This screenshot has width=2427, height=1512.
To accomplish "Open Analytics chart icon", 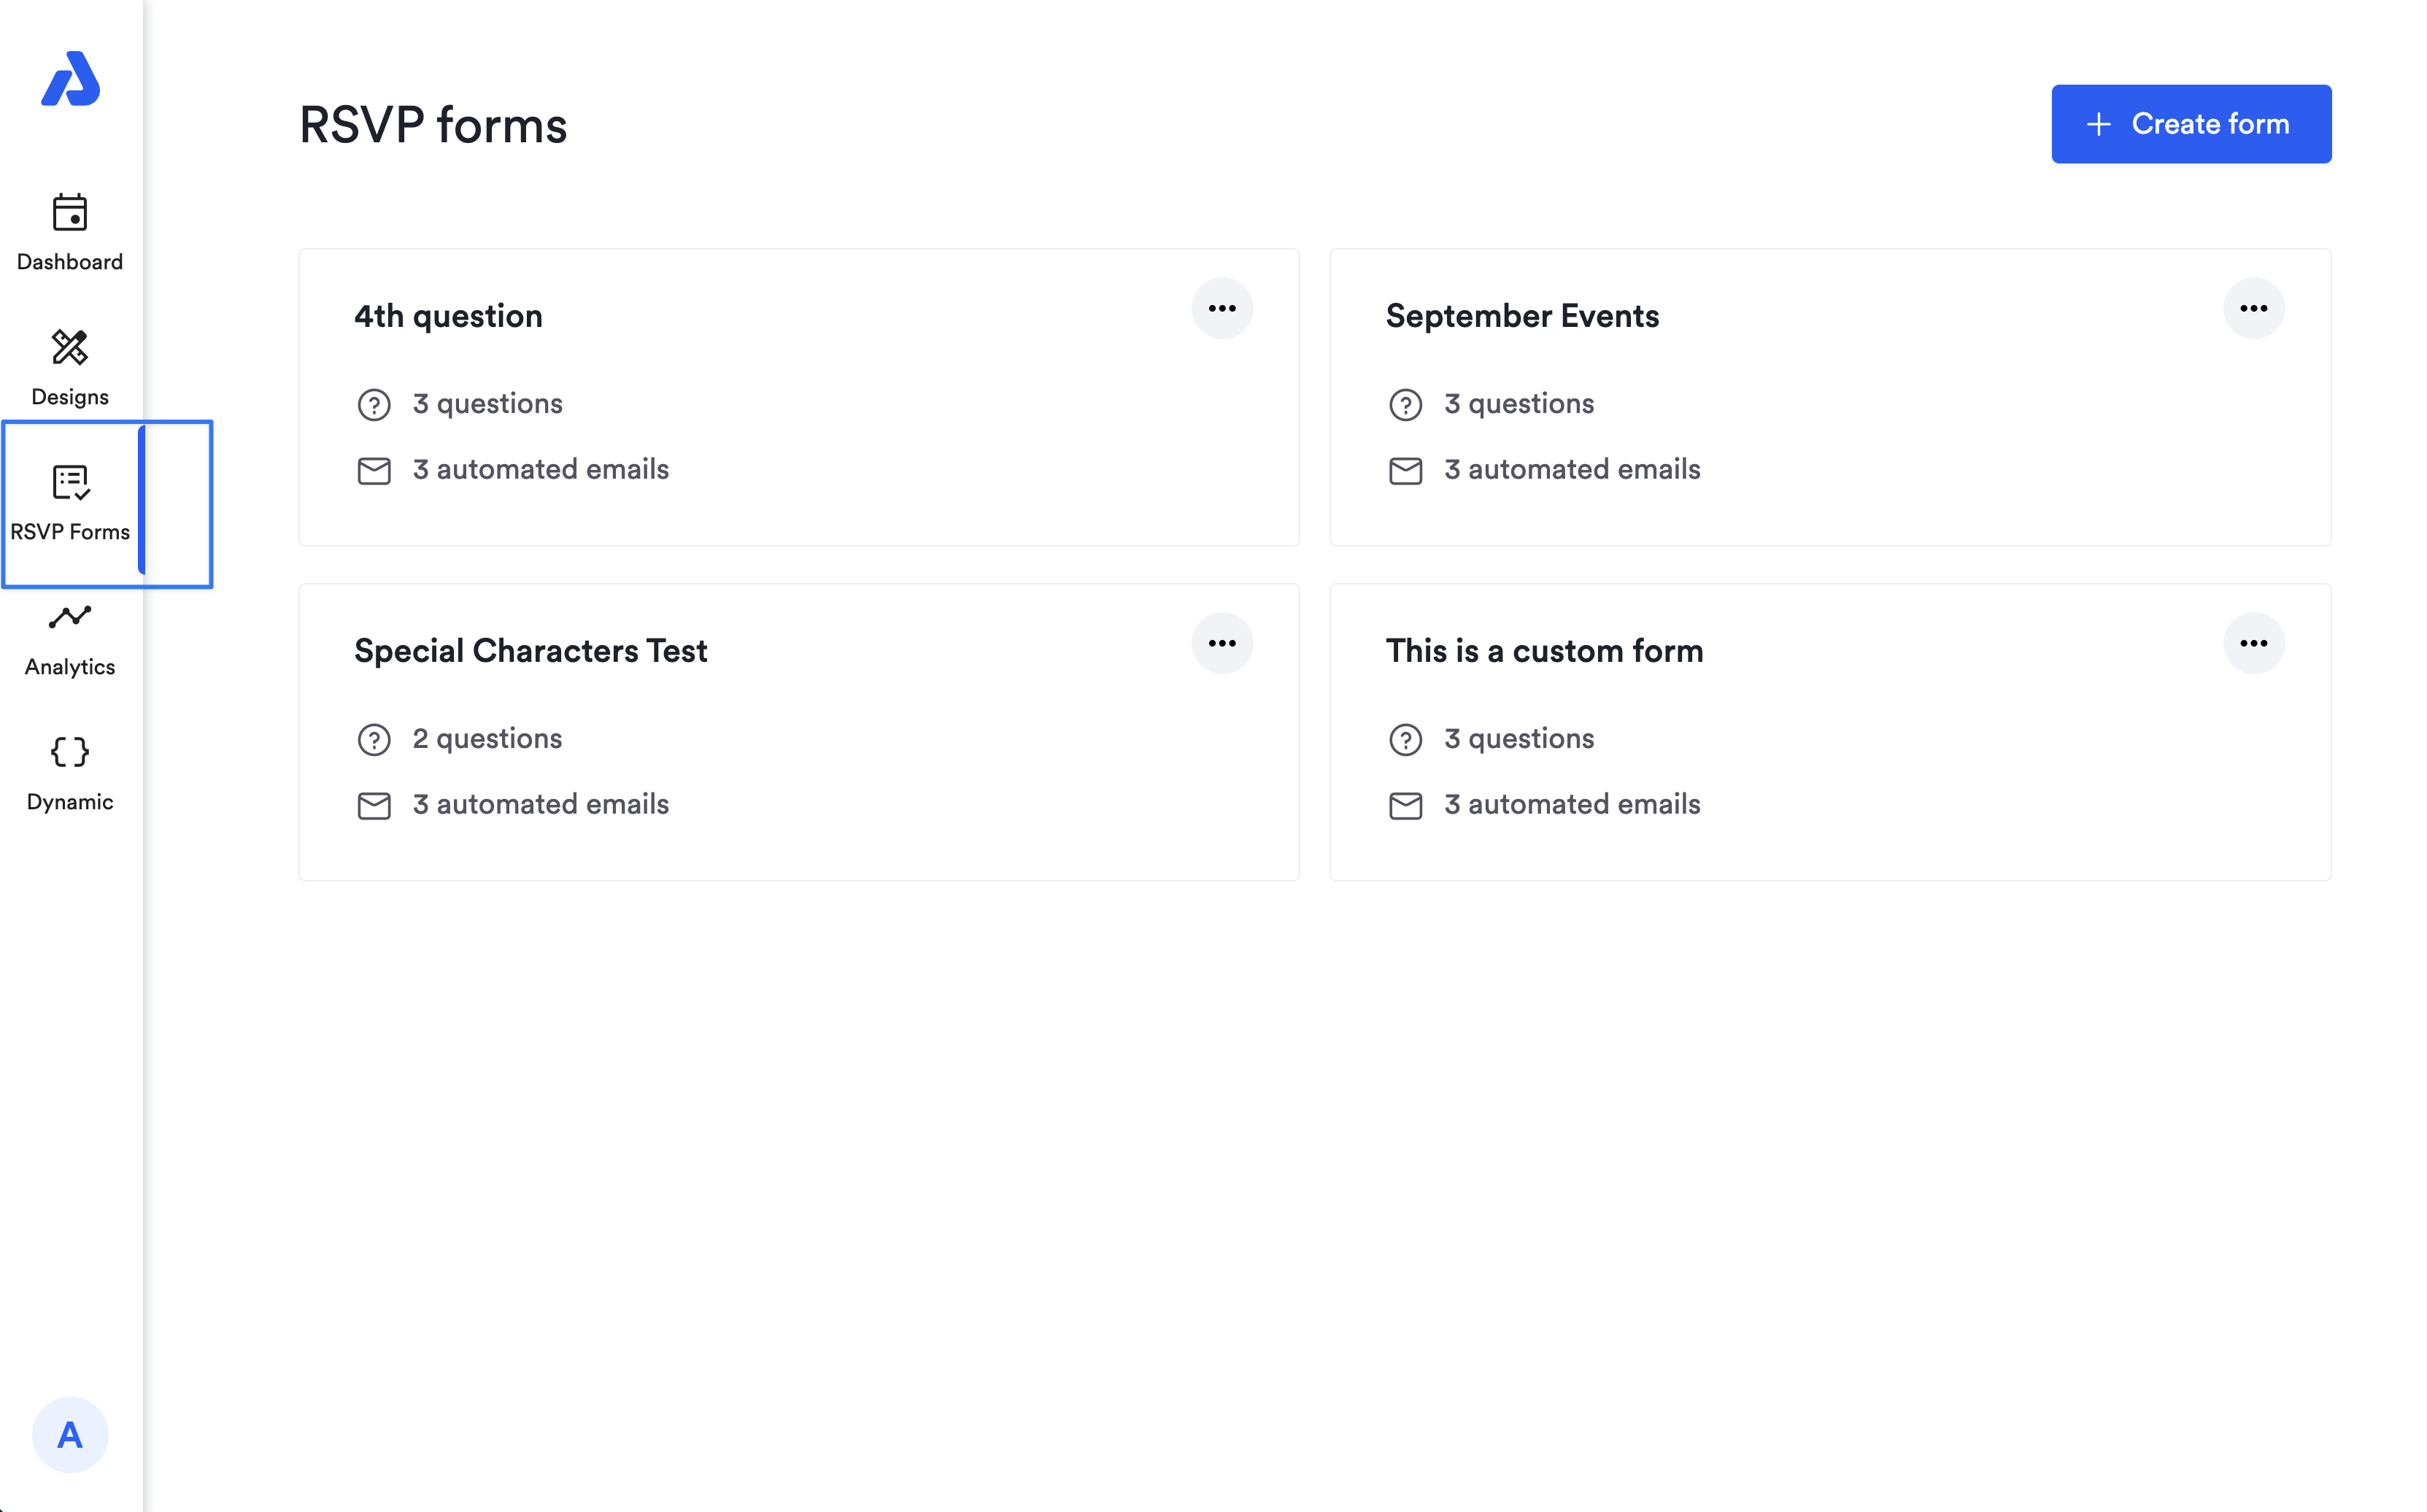I will tap(70, 617).
